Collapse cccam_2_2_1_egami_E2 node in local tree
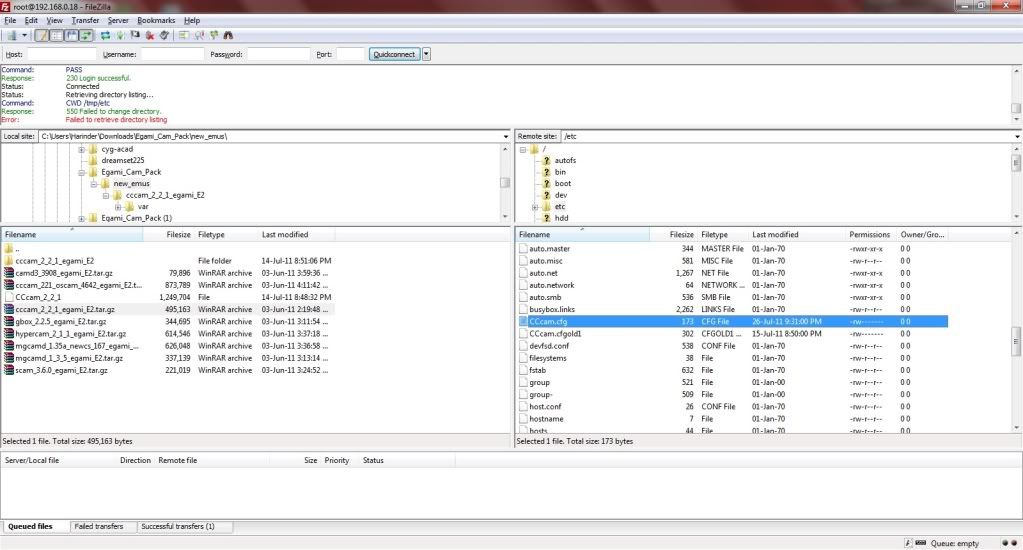Image resolution: width=1023 pixels, height=550 pixels. point(106,195)
